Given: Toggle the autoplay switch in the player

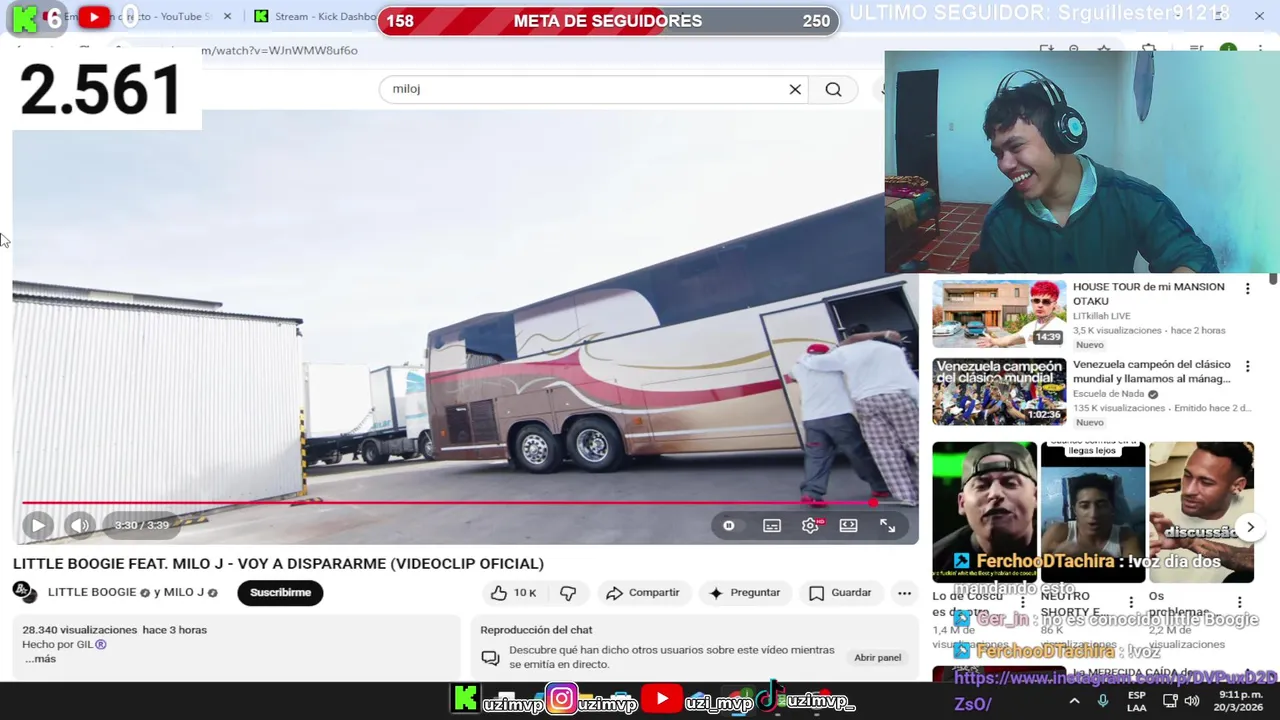Looking at the screenshot, I should [729, 526].
